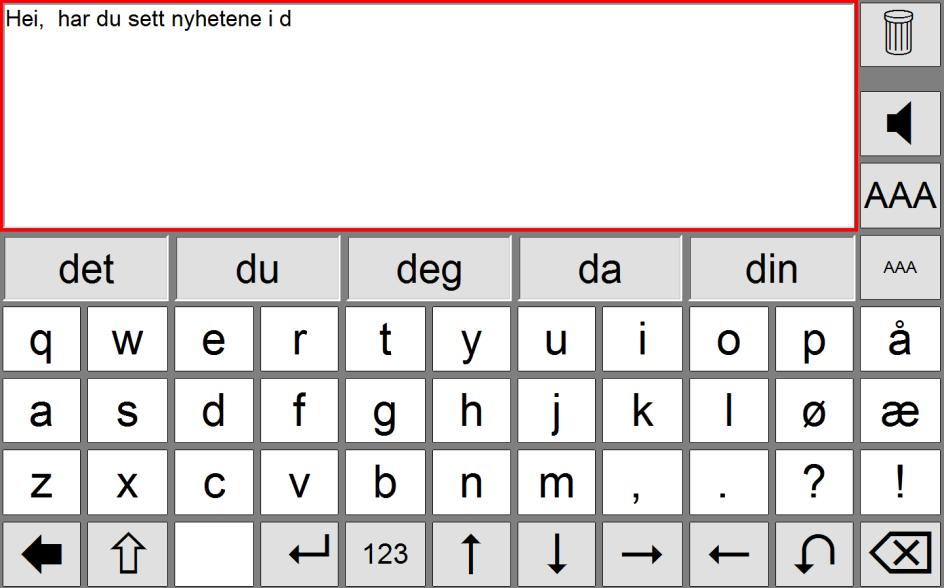This screenshot has width=944, height=588.
Task: Insert a new line with return key
Action: click(x=299, y=554)
